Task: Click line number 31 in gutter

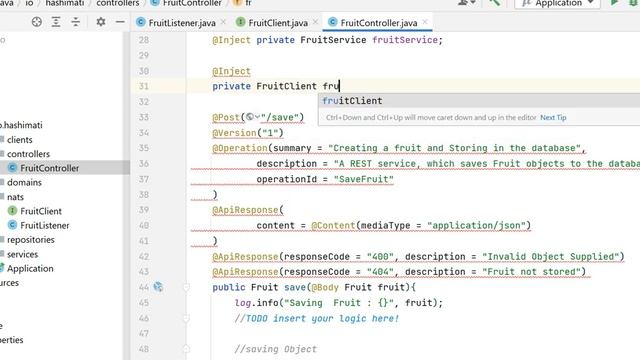Action: pyautogui.click(x=144, y=86)
